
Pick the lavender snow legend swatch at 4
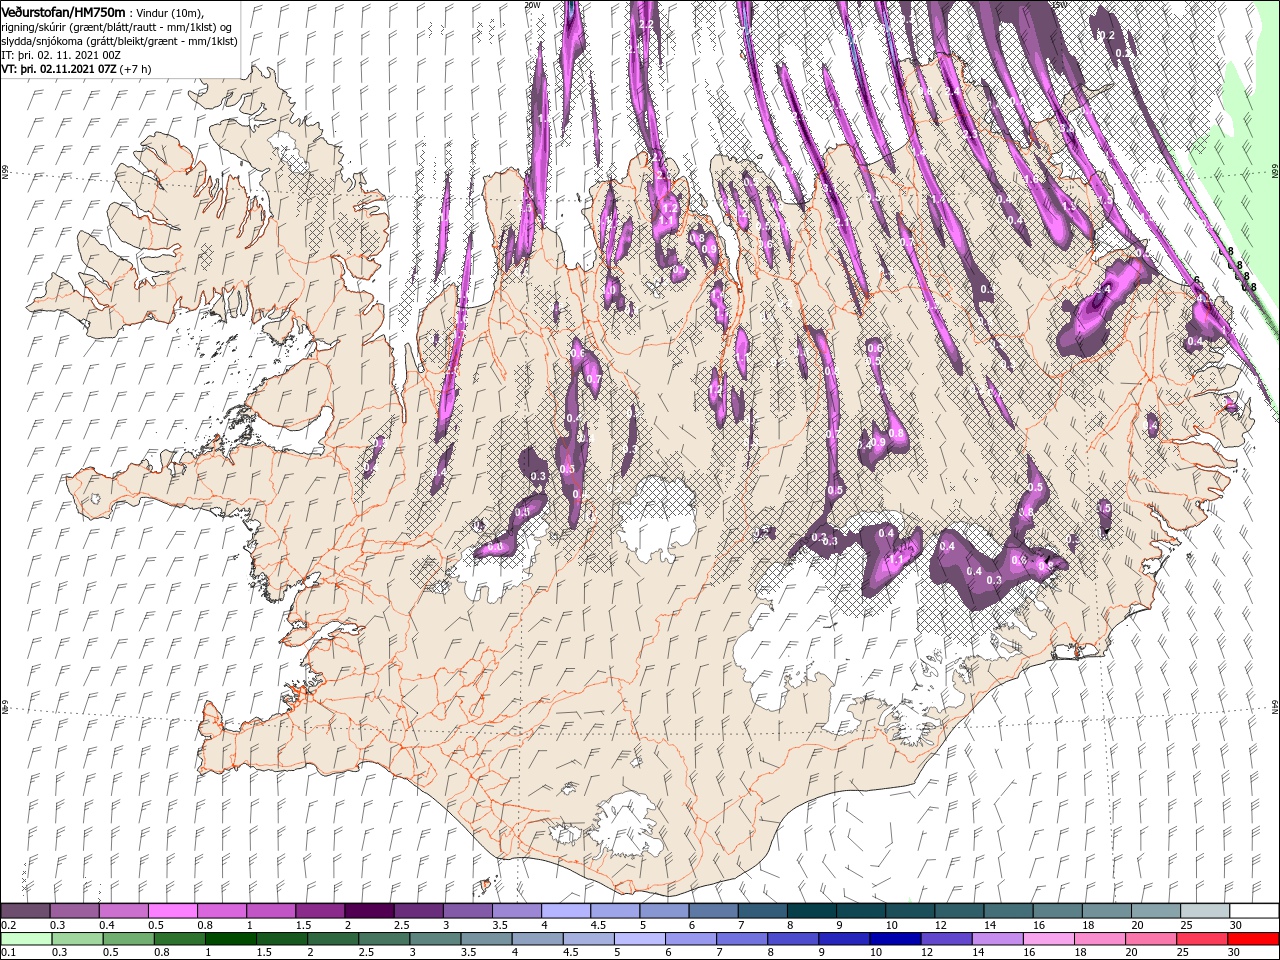(x=564, y=911)
